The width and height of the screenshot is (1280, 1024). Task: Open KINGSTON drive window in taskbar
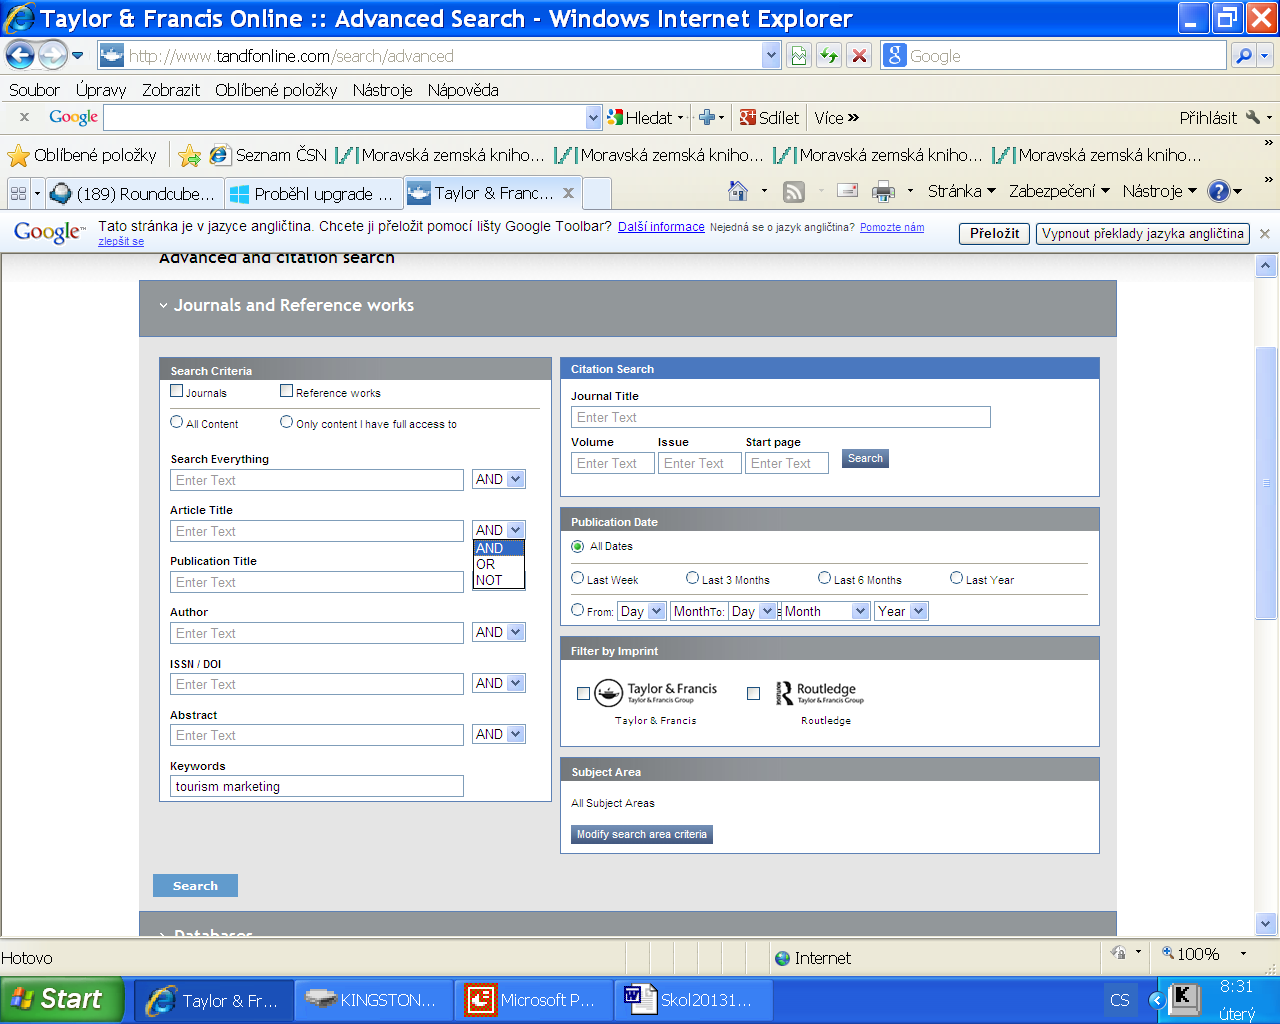[x=375, y=1000]
